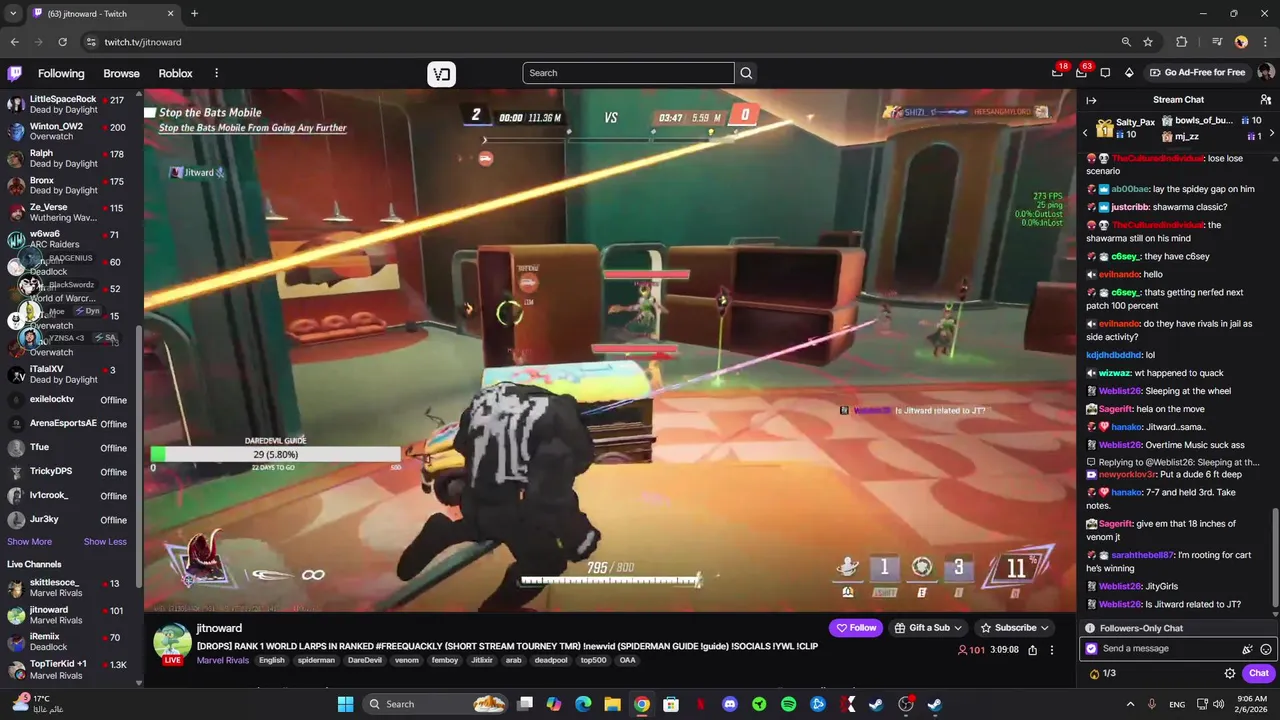
Task: Open the Prime loot notifications icon showing 18
Action: [x=1057, y=72]
